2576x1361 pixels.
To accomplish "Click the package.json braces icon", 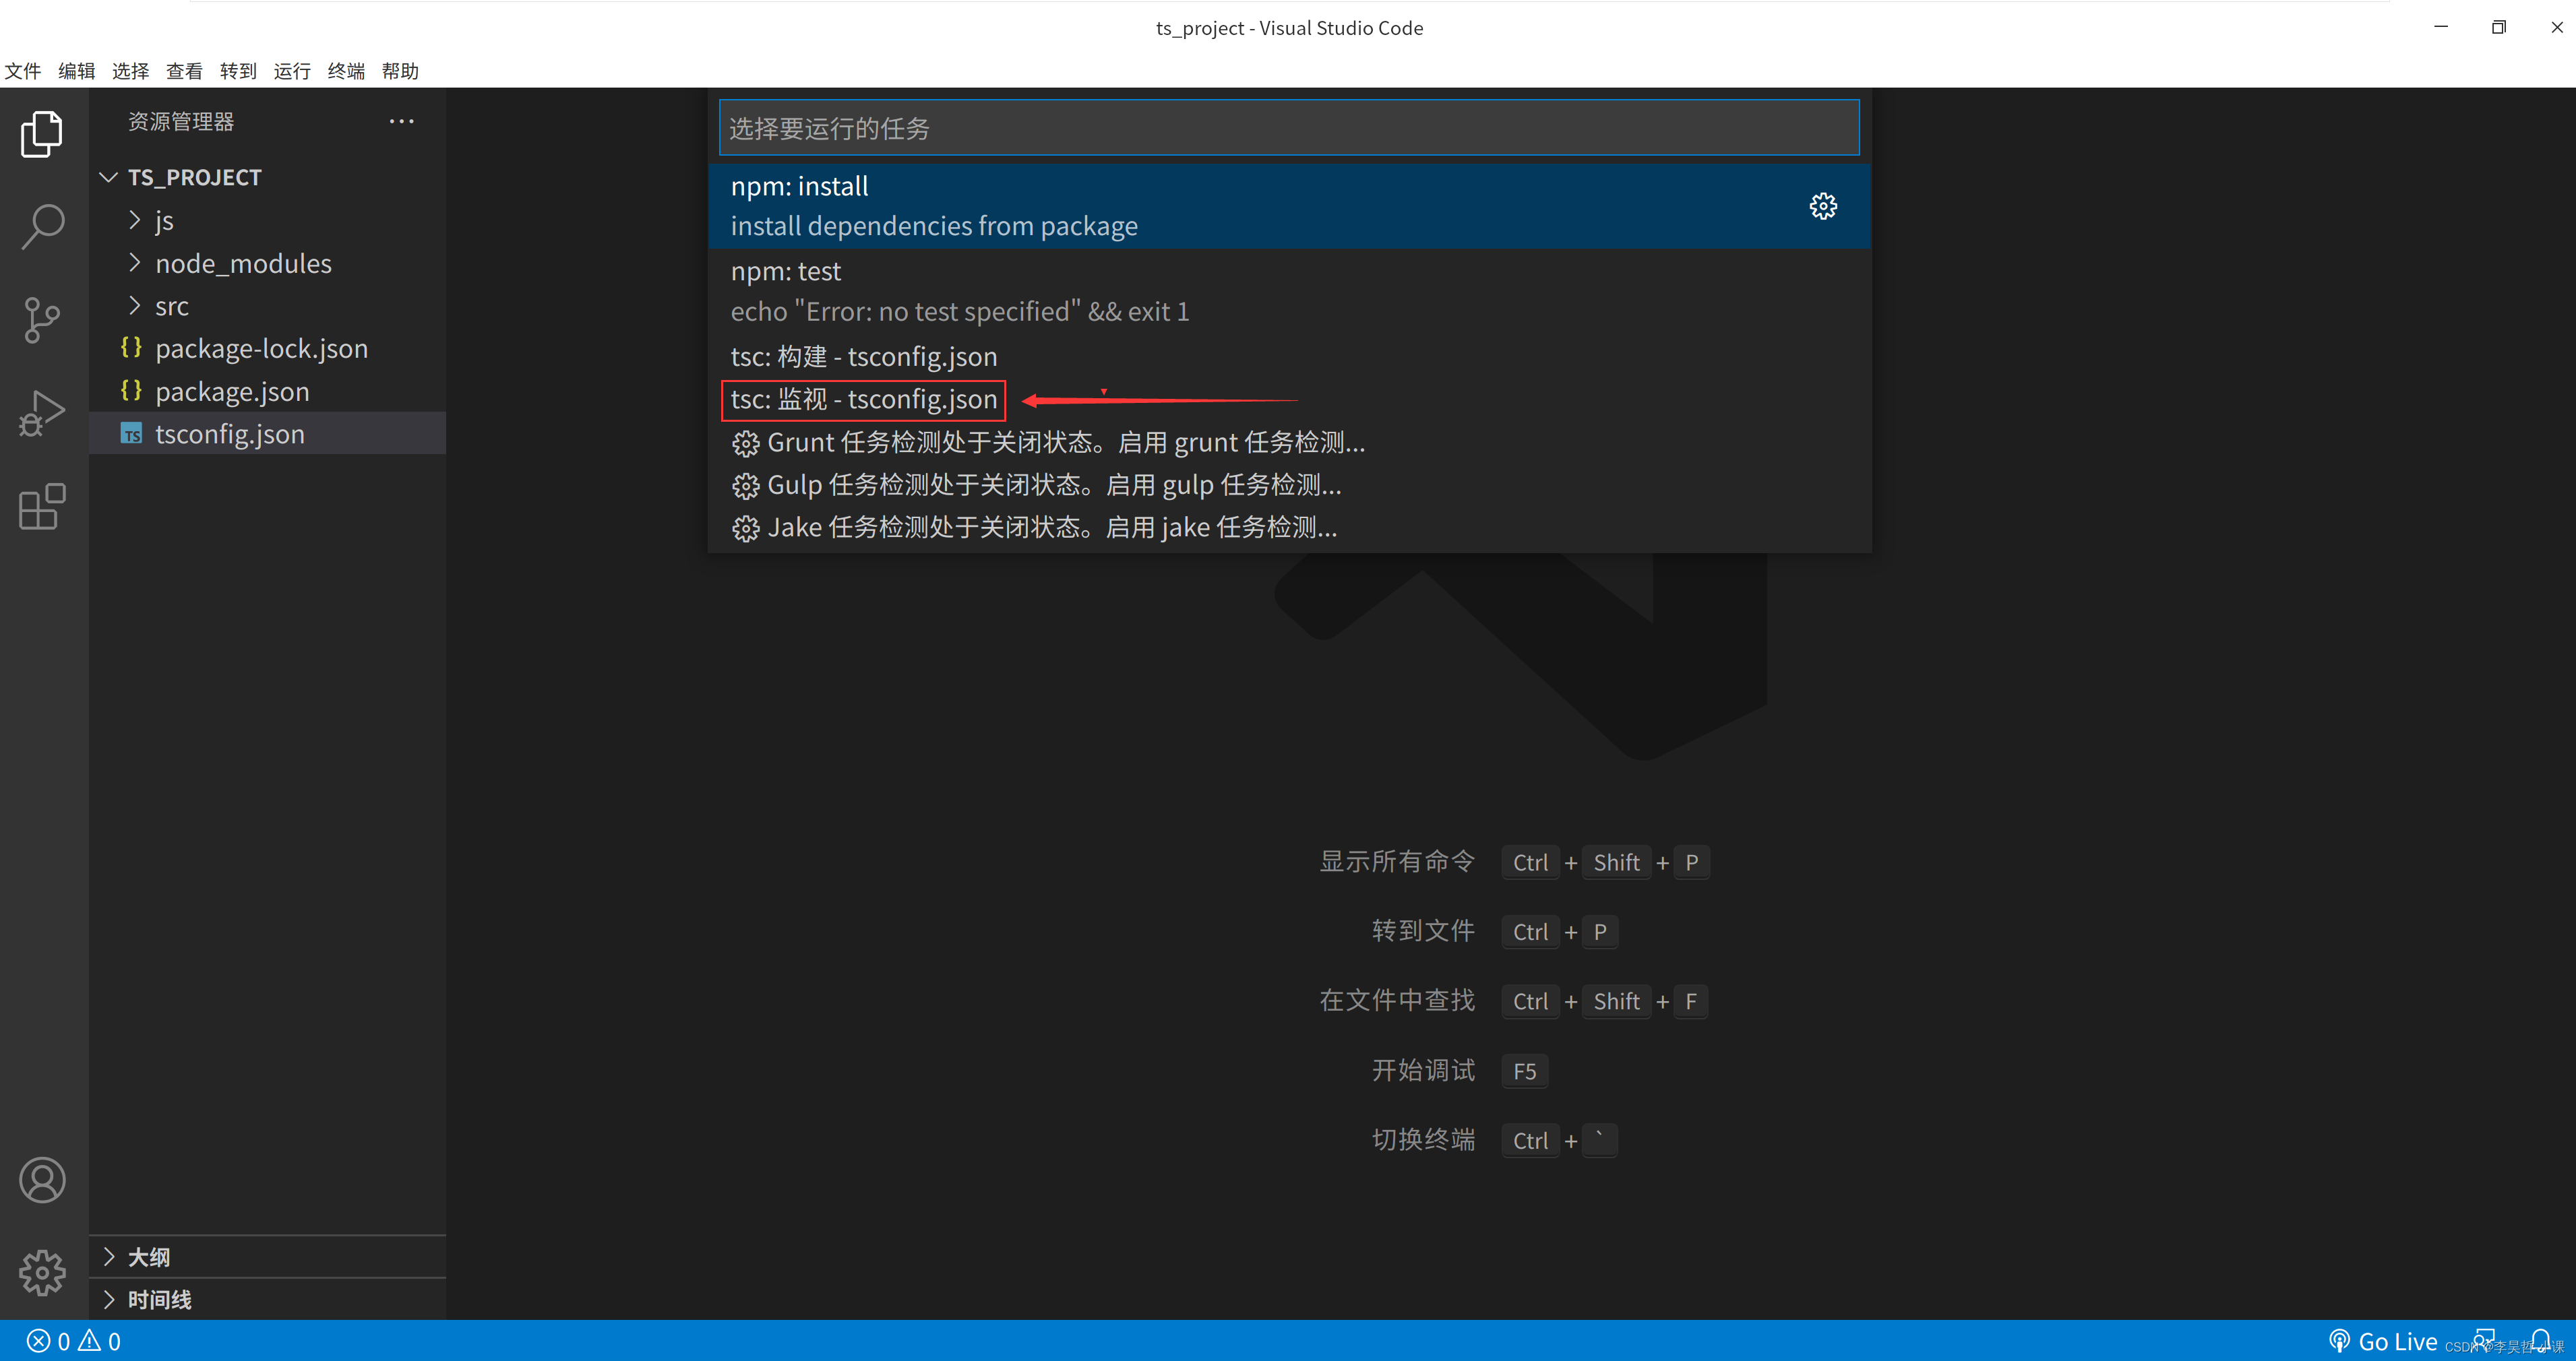I will pos(131,391).
